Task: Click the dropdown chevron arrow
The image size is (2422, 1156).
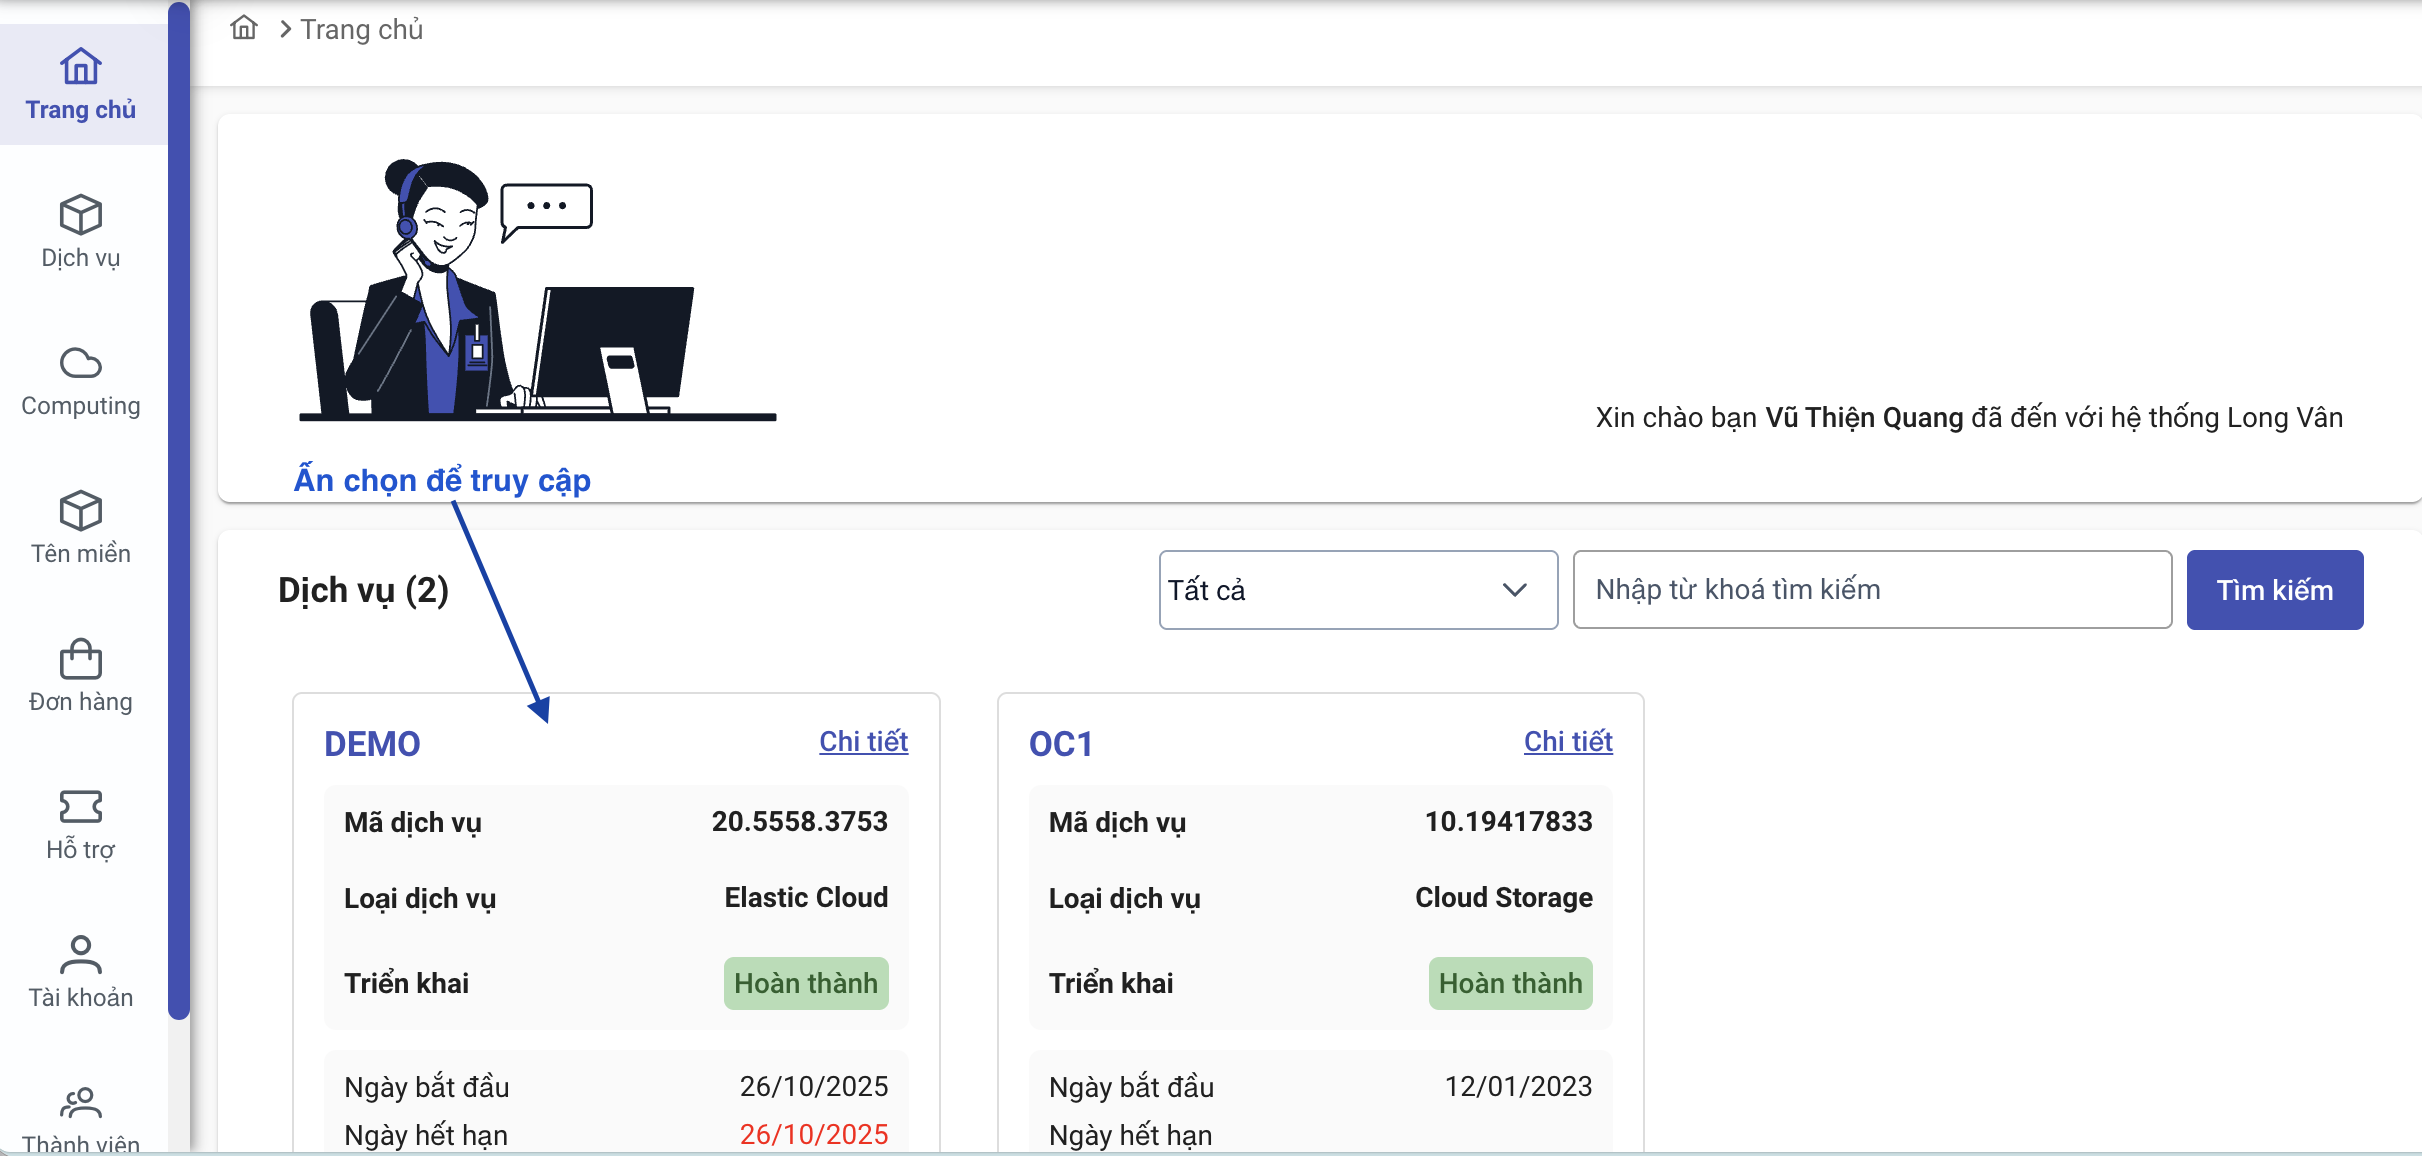Action: 1514,590
